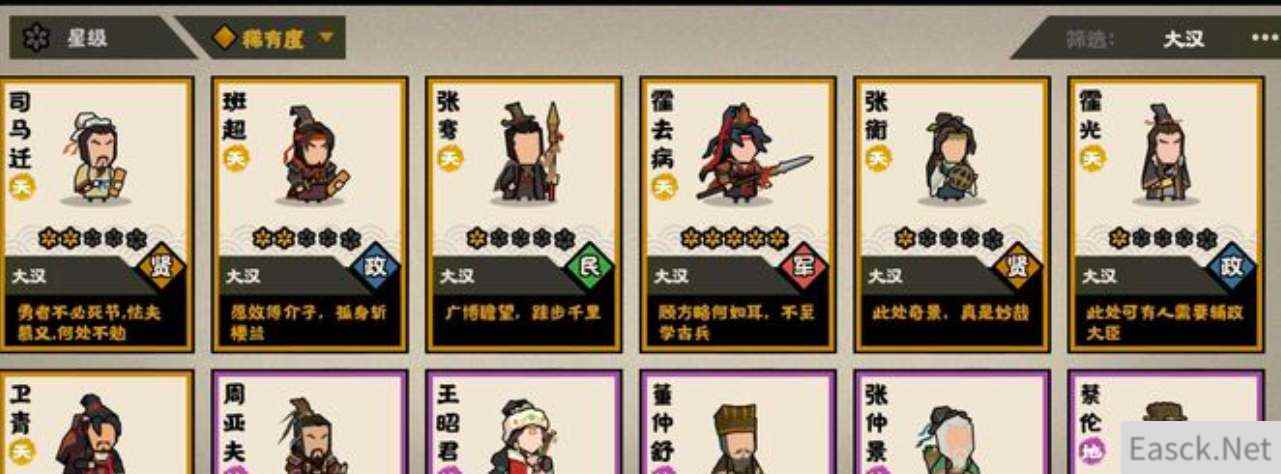
Task: Click the blue 政 badge on 班超's card
Action: (375, 268)
